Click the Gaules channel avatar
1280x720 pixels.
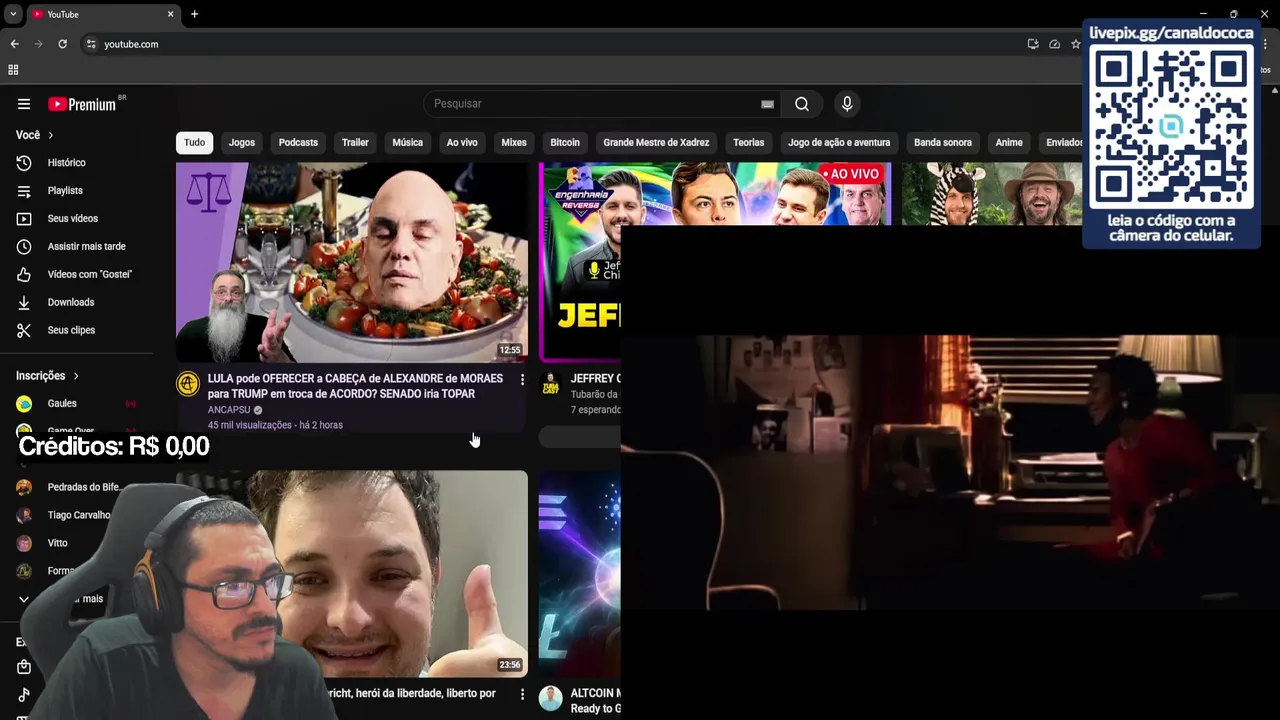click(24, 403)
